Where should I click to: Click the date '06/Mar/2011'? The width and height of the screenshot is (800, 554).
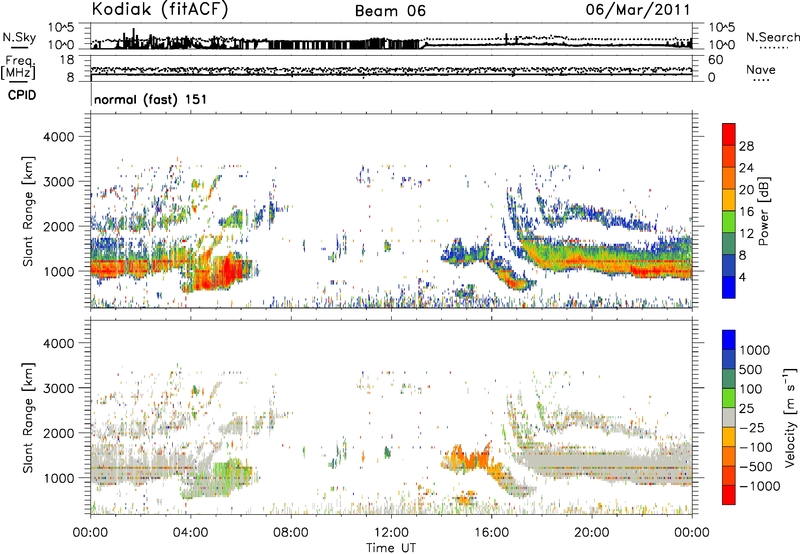tap(637, 10)
